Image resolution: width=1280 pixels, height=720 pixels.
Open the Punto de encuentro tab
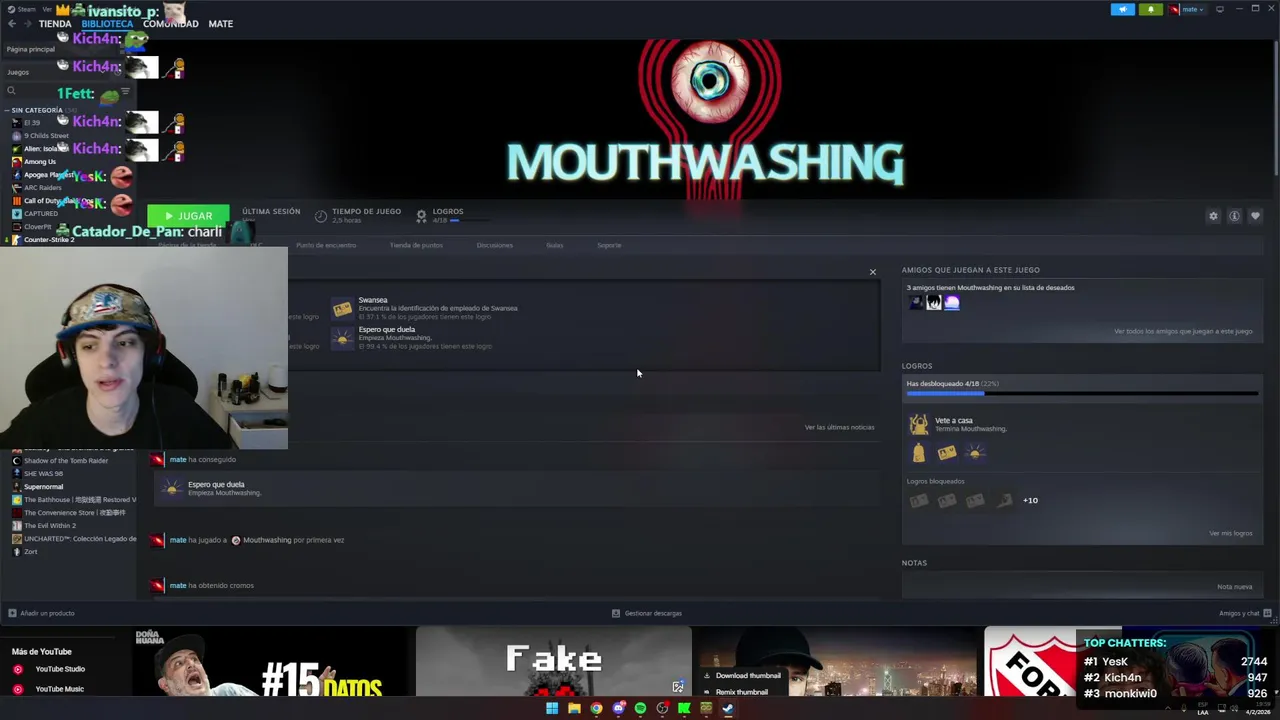[326, 245]
